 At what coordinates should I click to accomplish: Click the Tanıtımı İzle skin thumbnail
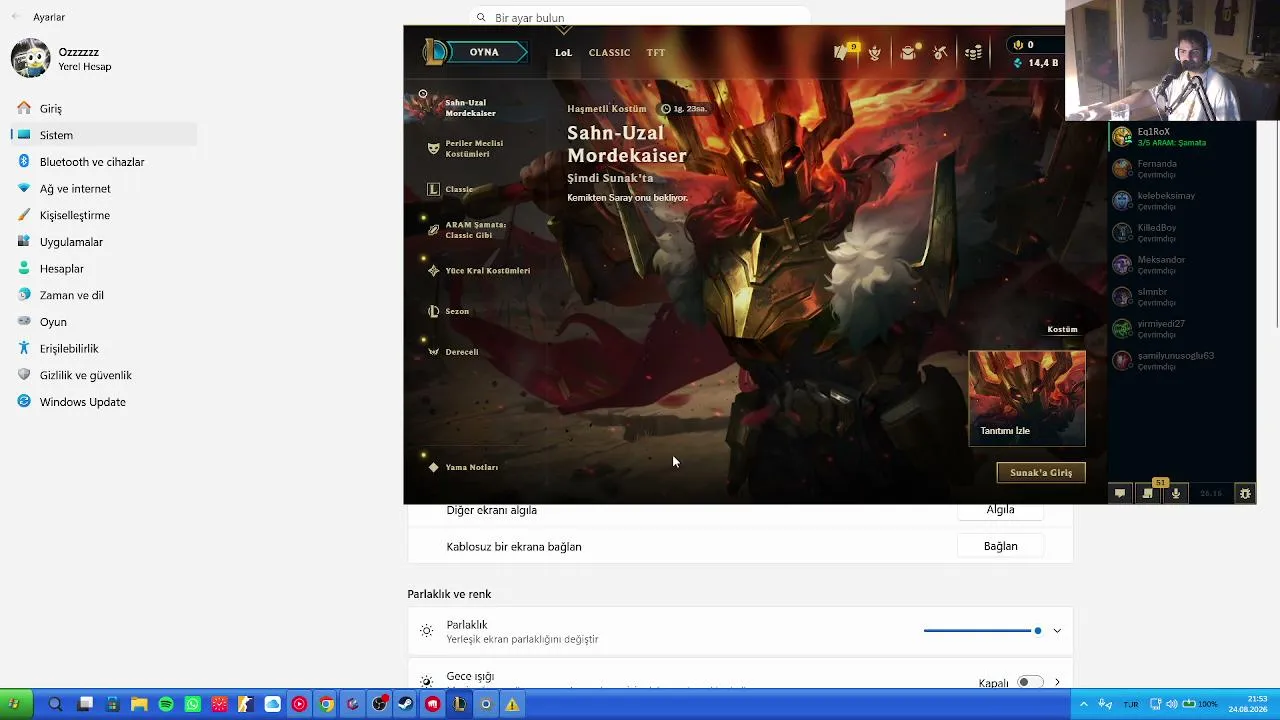coord(1027,398)
